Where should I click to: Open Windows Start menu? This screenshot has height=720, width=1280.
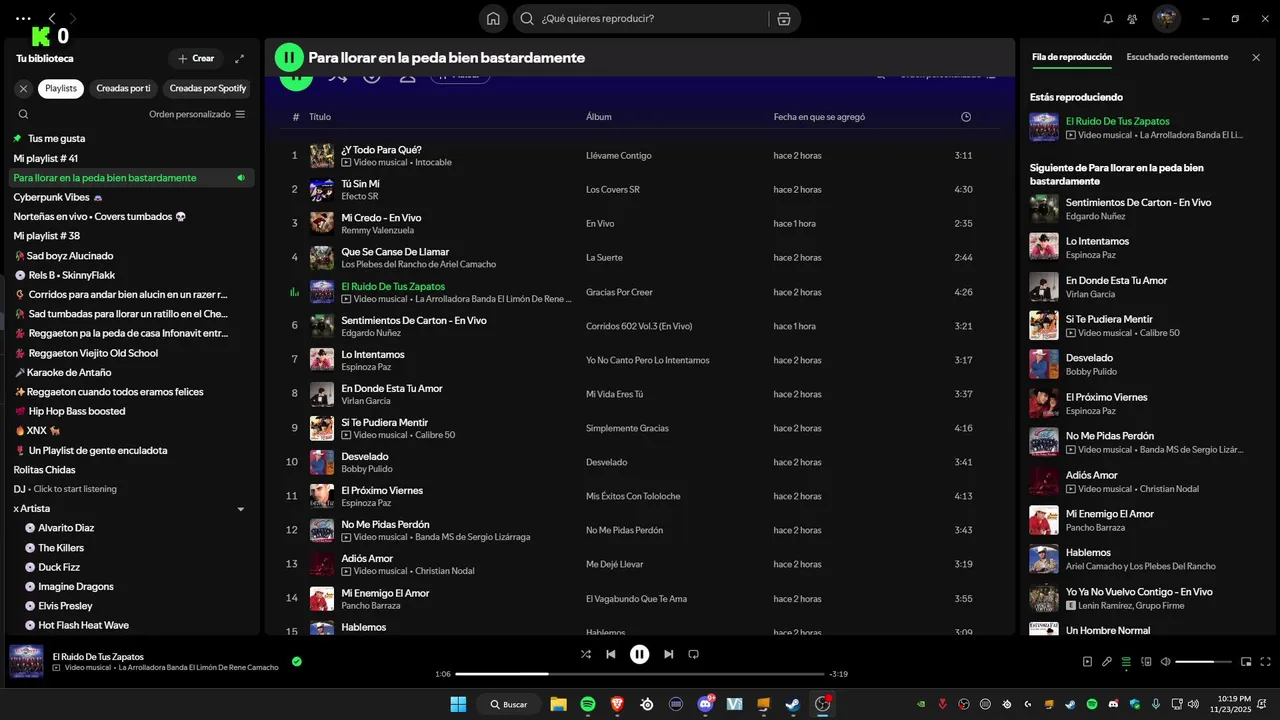click(458, 704)
